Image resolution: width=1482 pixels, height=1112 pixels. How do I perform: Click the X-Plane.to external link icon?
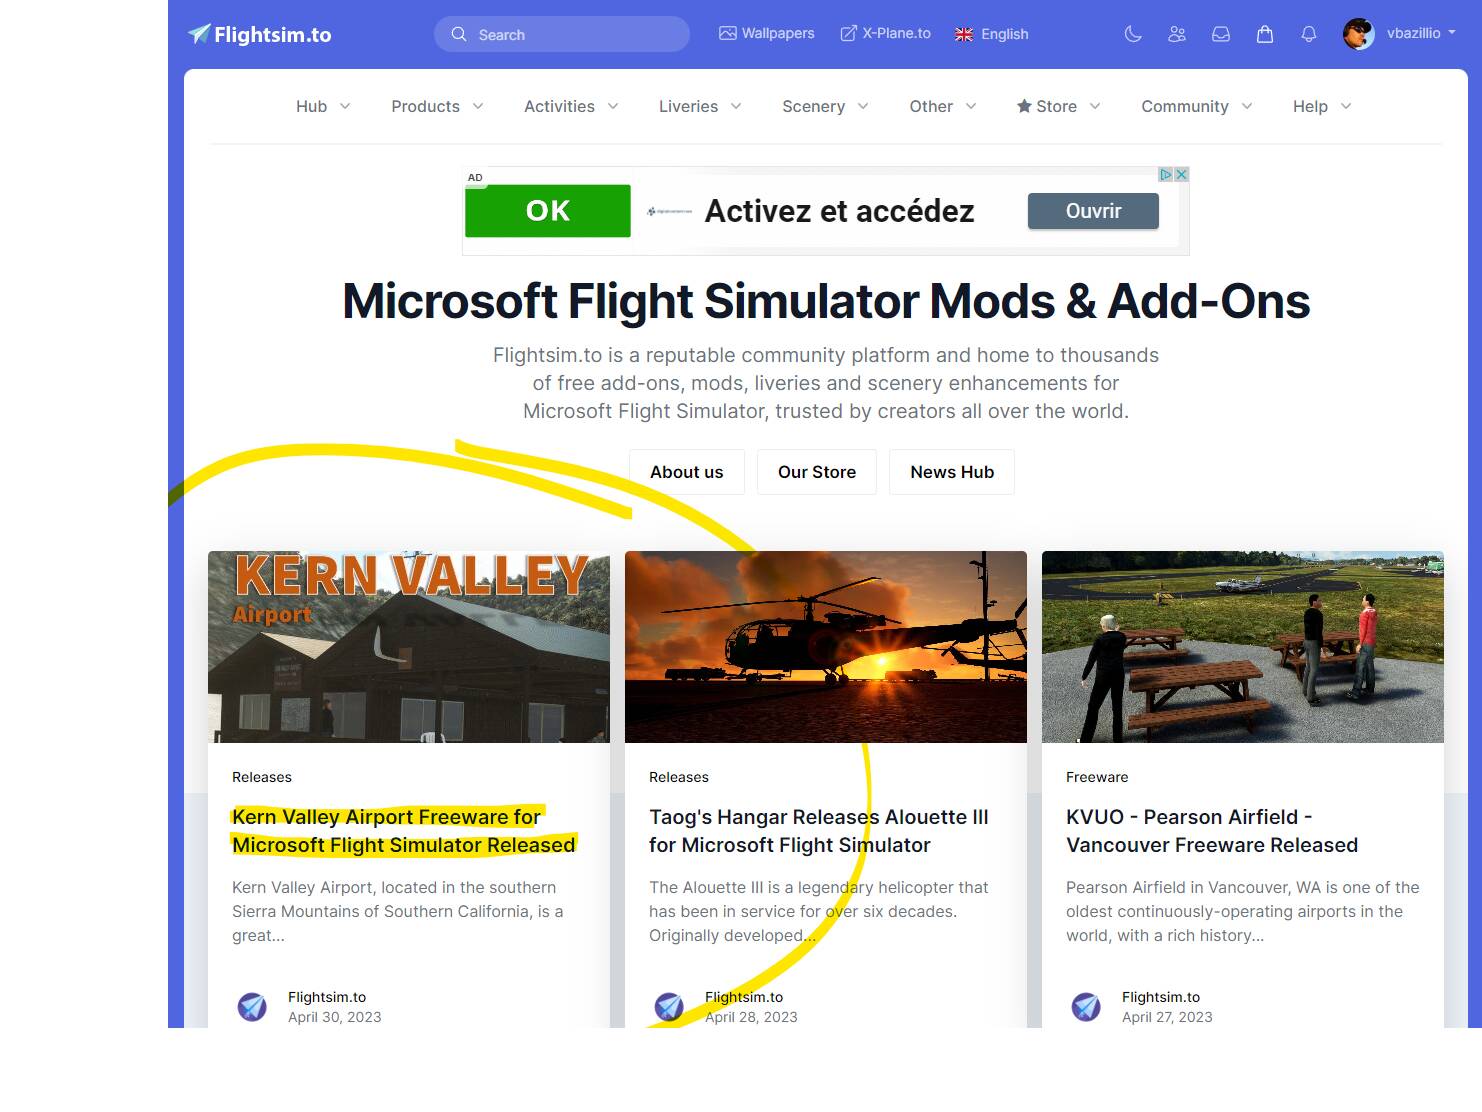(x=848, y=33)
